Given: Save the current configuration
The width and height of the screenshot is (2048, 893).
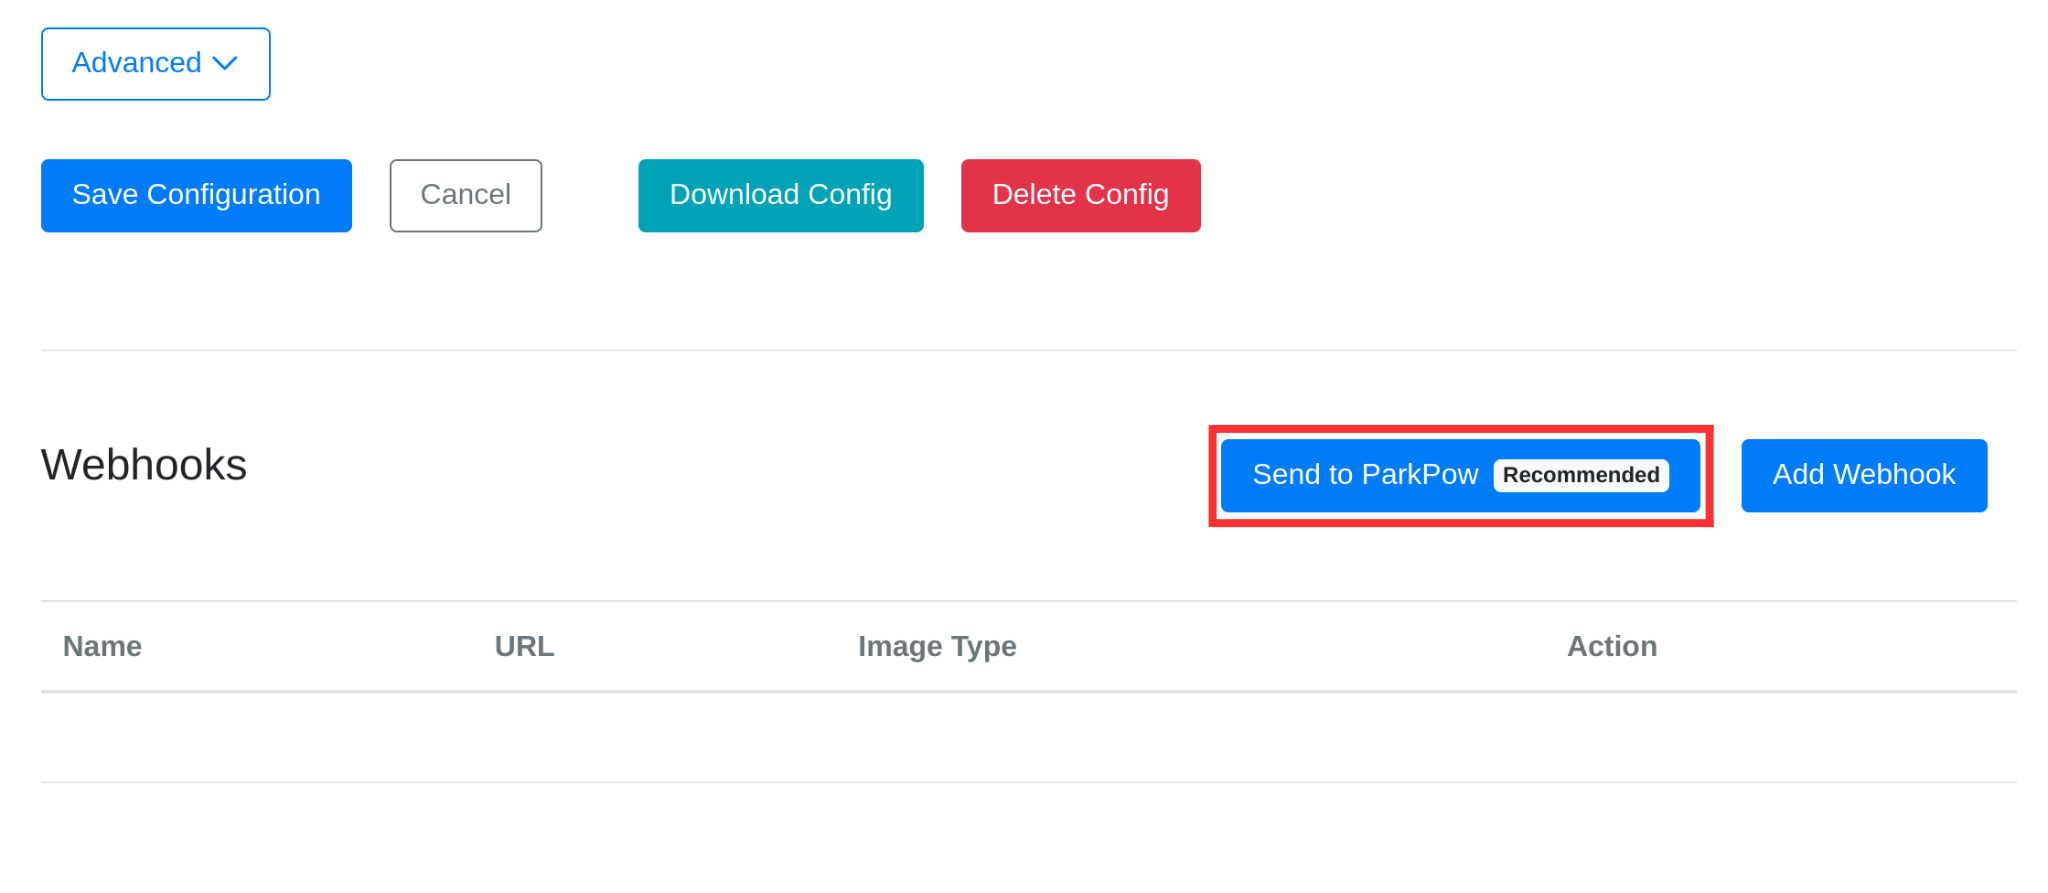Looking at the screenshot, I should coord(196,195).
